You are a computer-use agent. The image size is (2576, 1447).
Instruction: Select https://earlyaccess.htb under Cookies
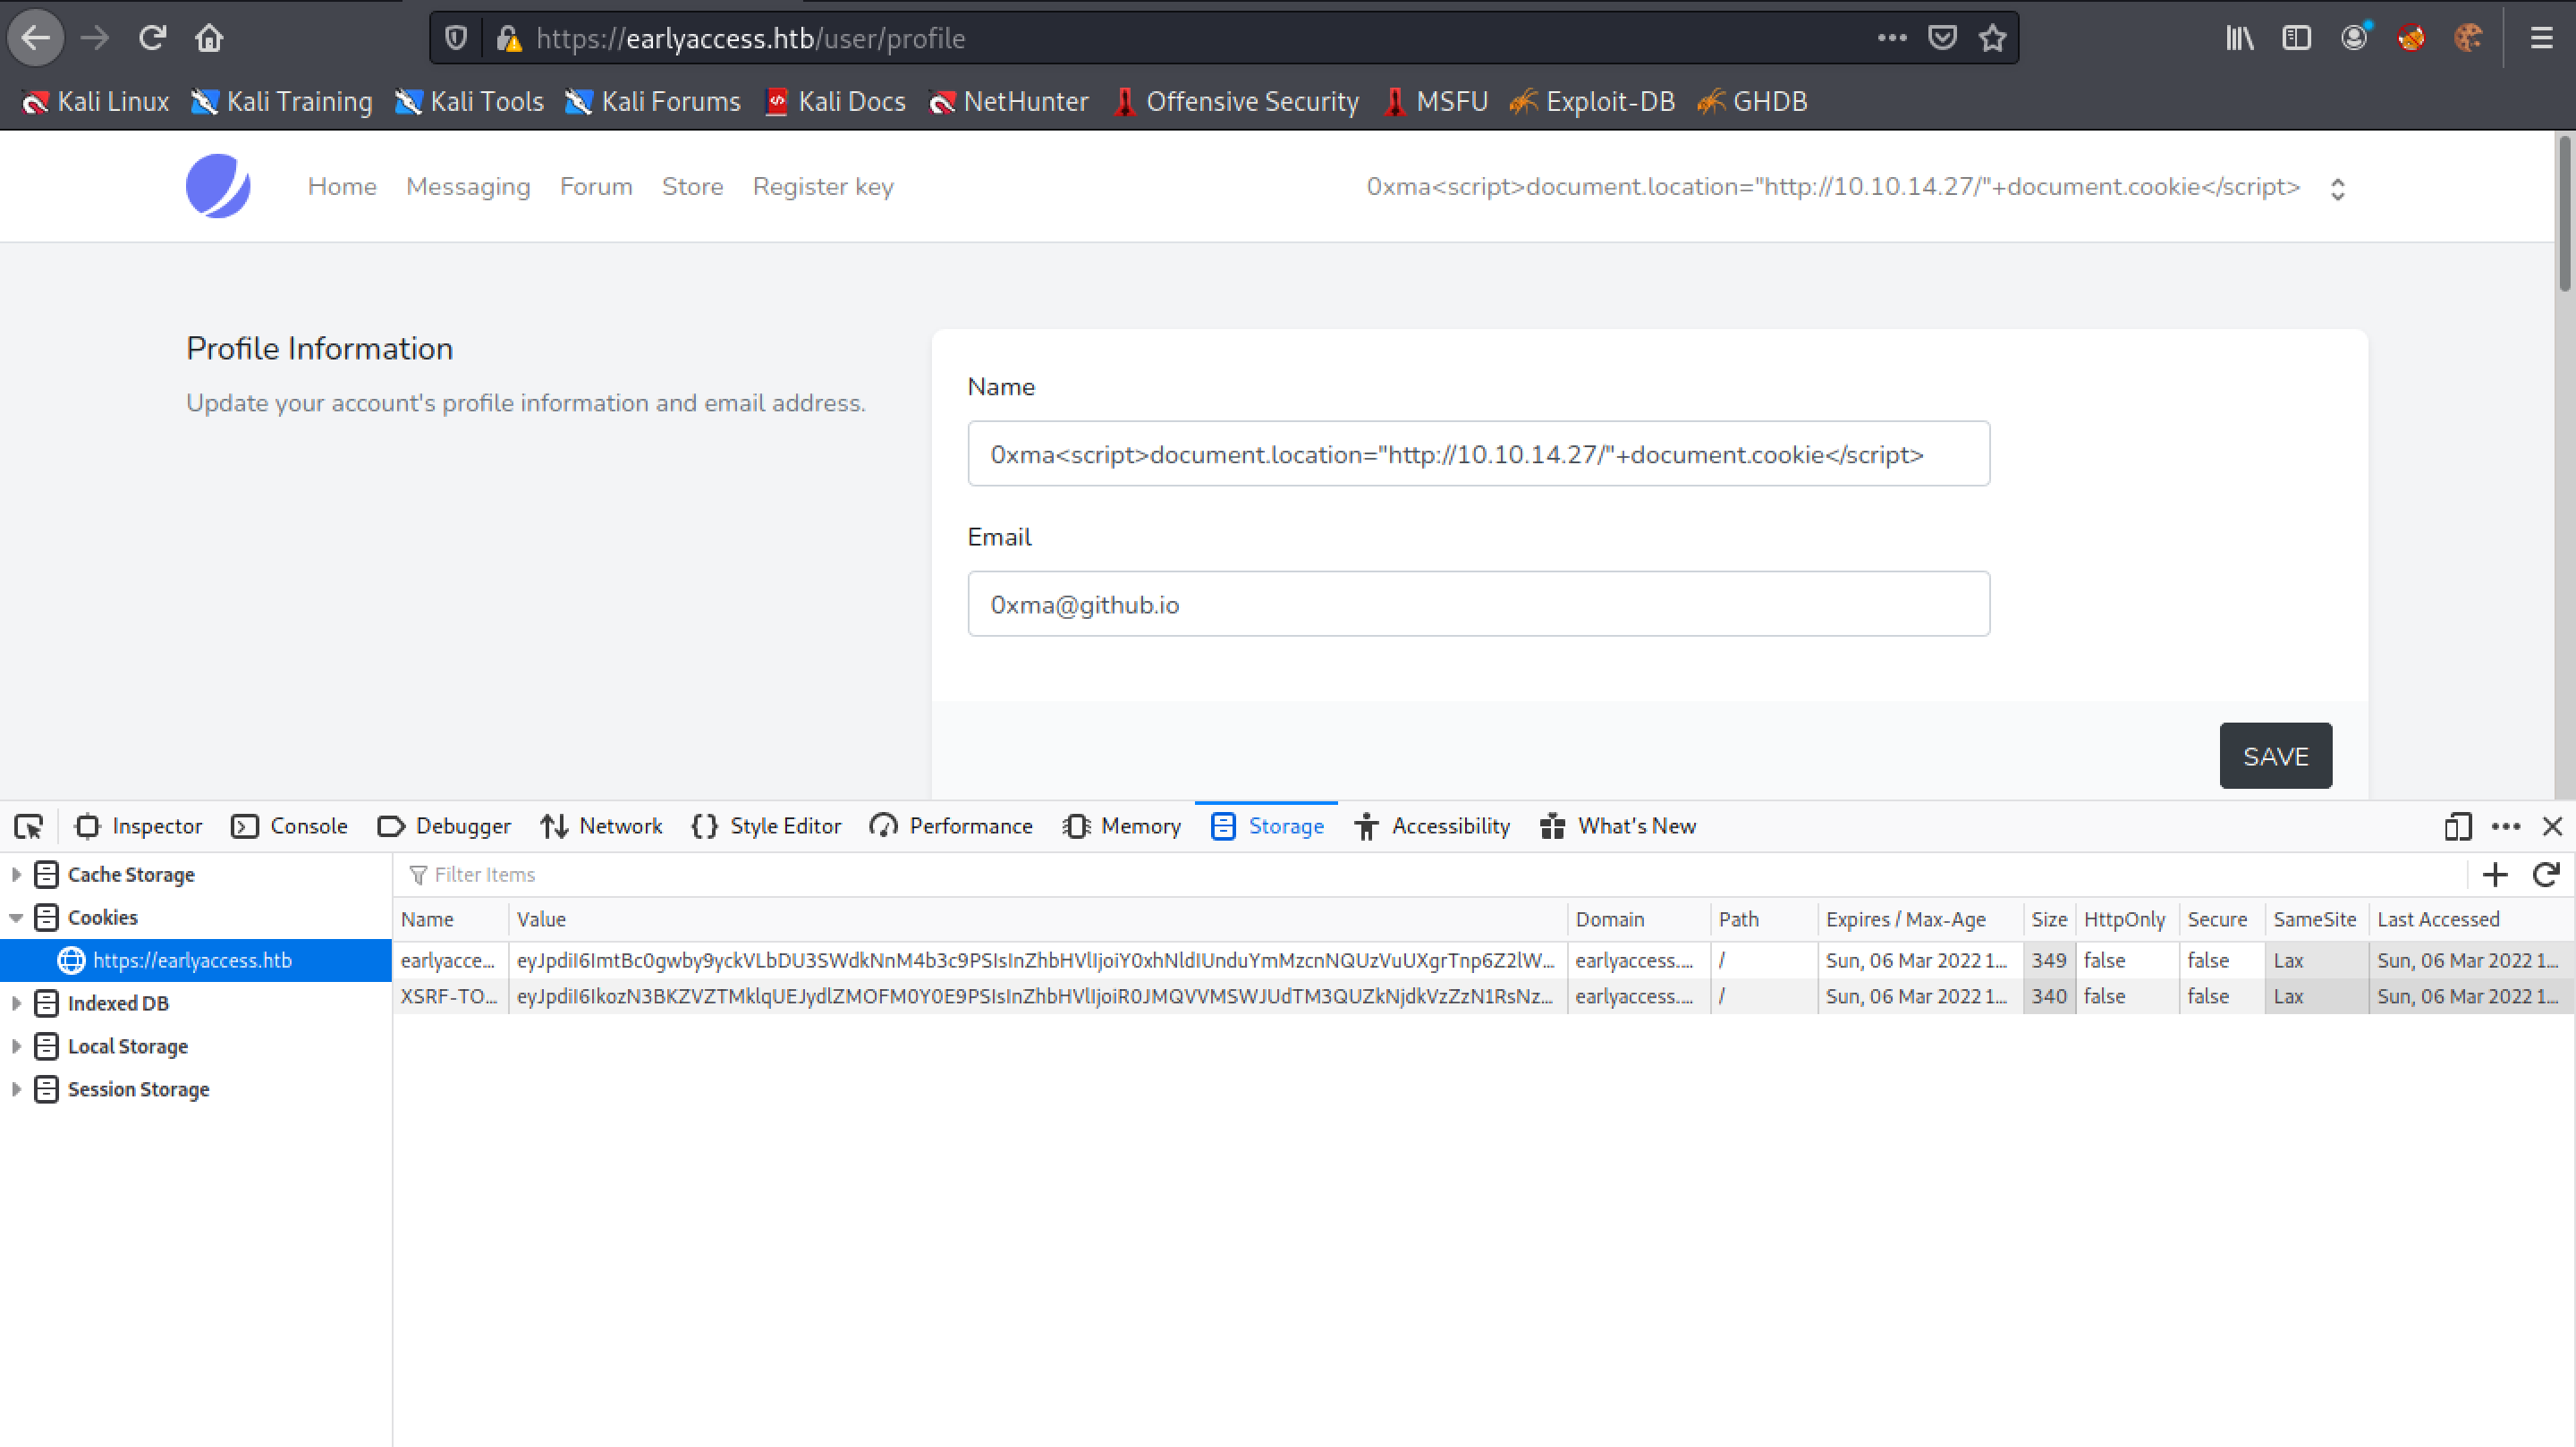[195, 960]
